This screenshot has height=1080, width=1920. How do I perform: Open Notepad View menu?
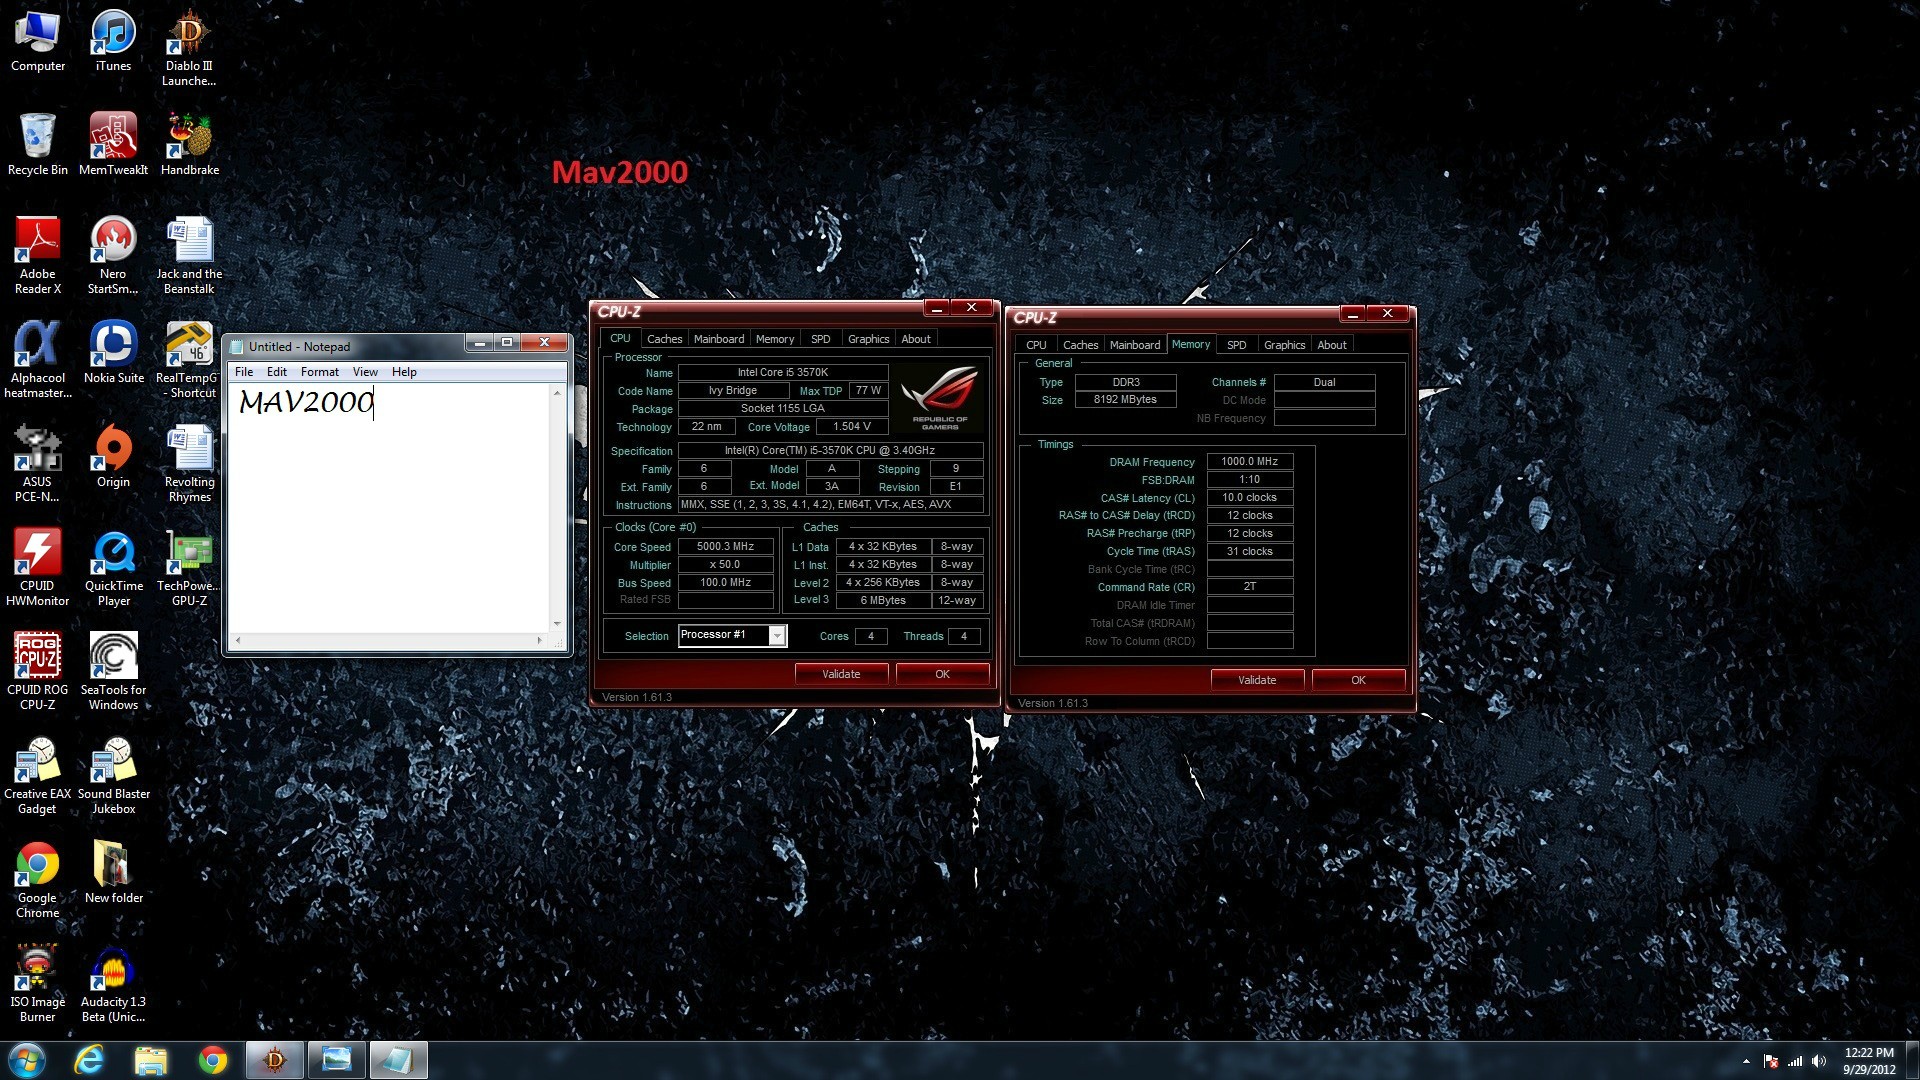coord(365,372)
